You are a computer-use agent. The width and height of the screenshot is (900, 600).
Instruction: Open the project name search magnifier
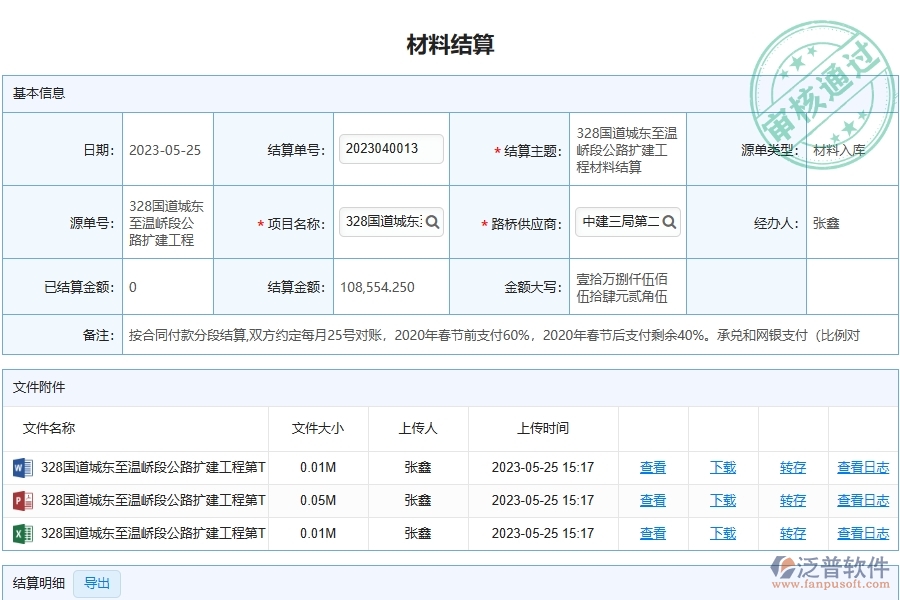click(432, 222)
